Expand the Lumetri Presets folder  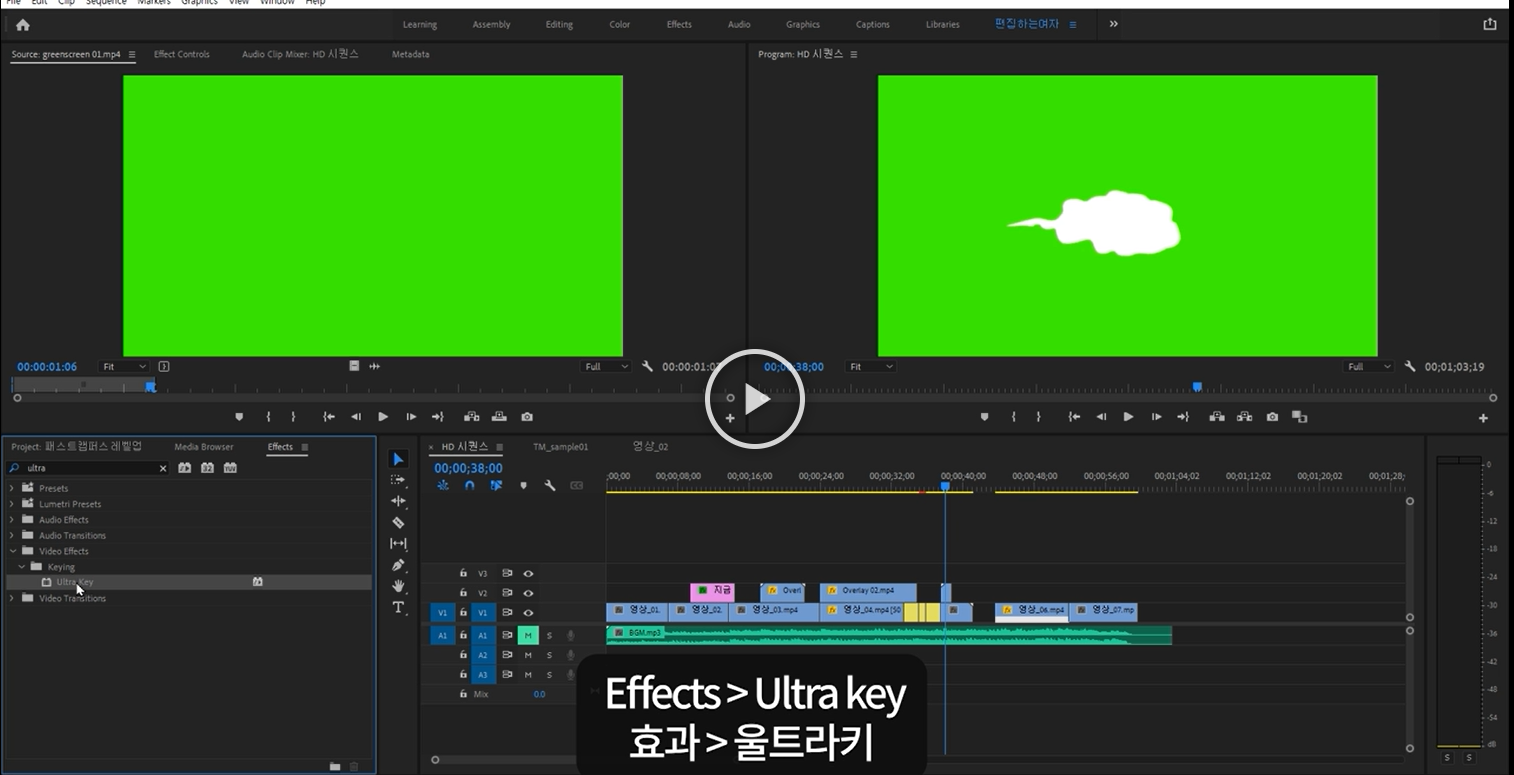point(12,504)
